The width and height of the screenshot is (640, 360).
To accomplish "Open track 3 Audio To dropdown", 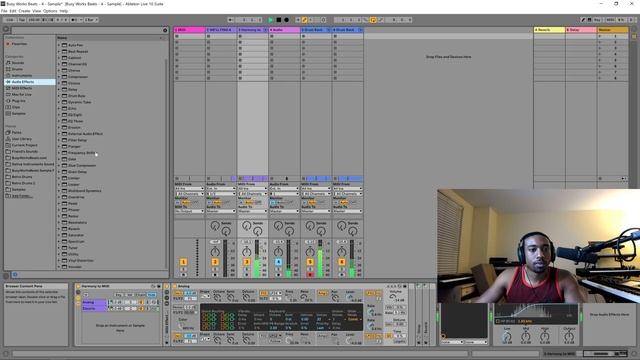I will pos(253,211).
